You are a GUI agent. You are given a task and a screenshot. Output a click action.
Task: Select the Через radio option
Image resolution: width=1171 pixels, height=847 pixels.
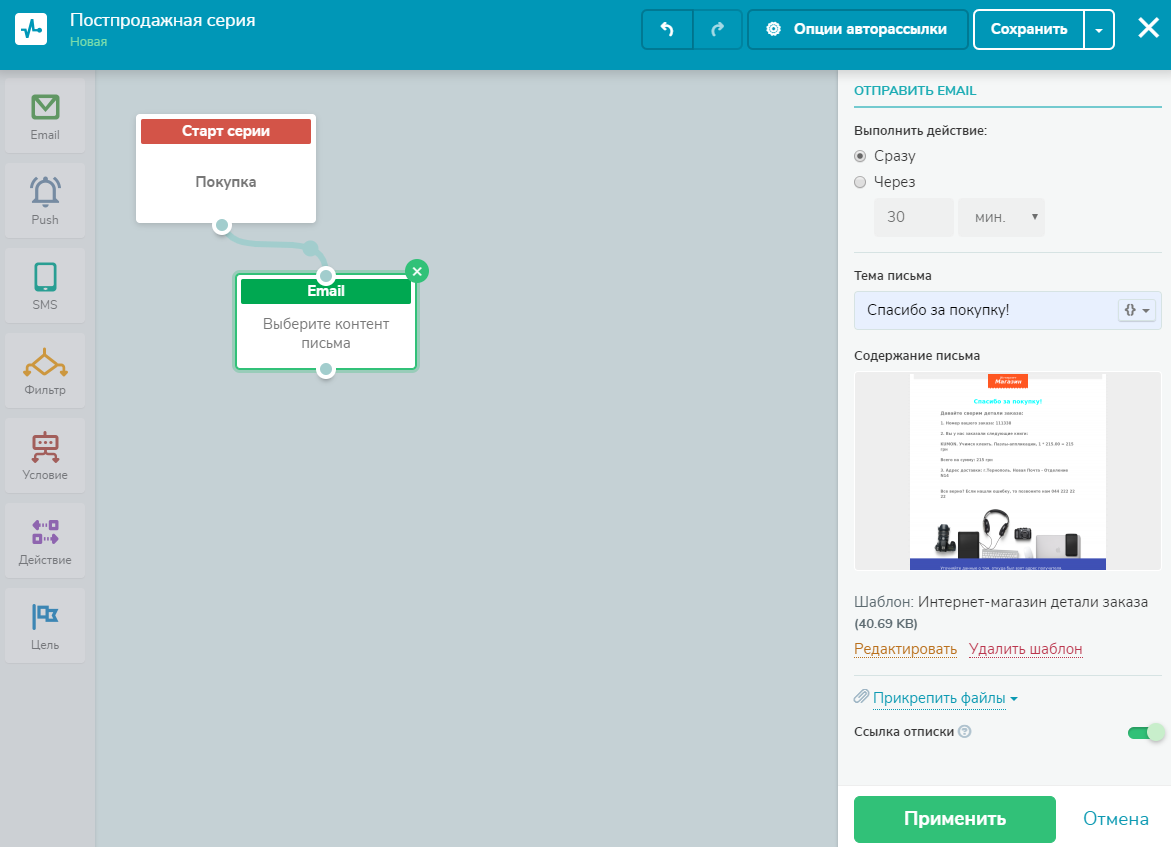pyautogui.click(x=860, y=182)
